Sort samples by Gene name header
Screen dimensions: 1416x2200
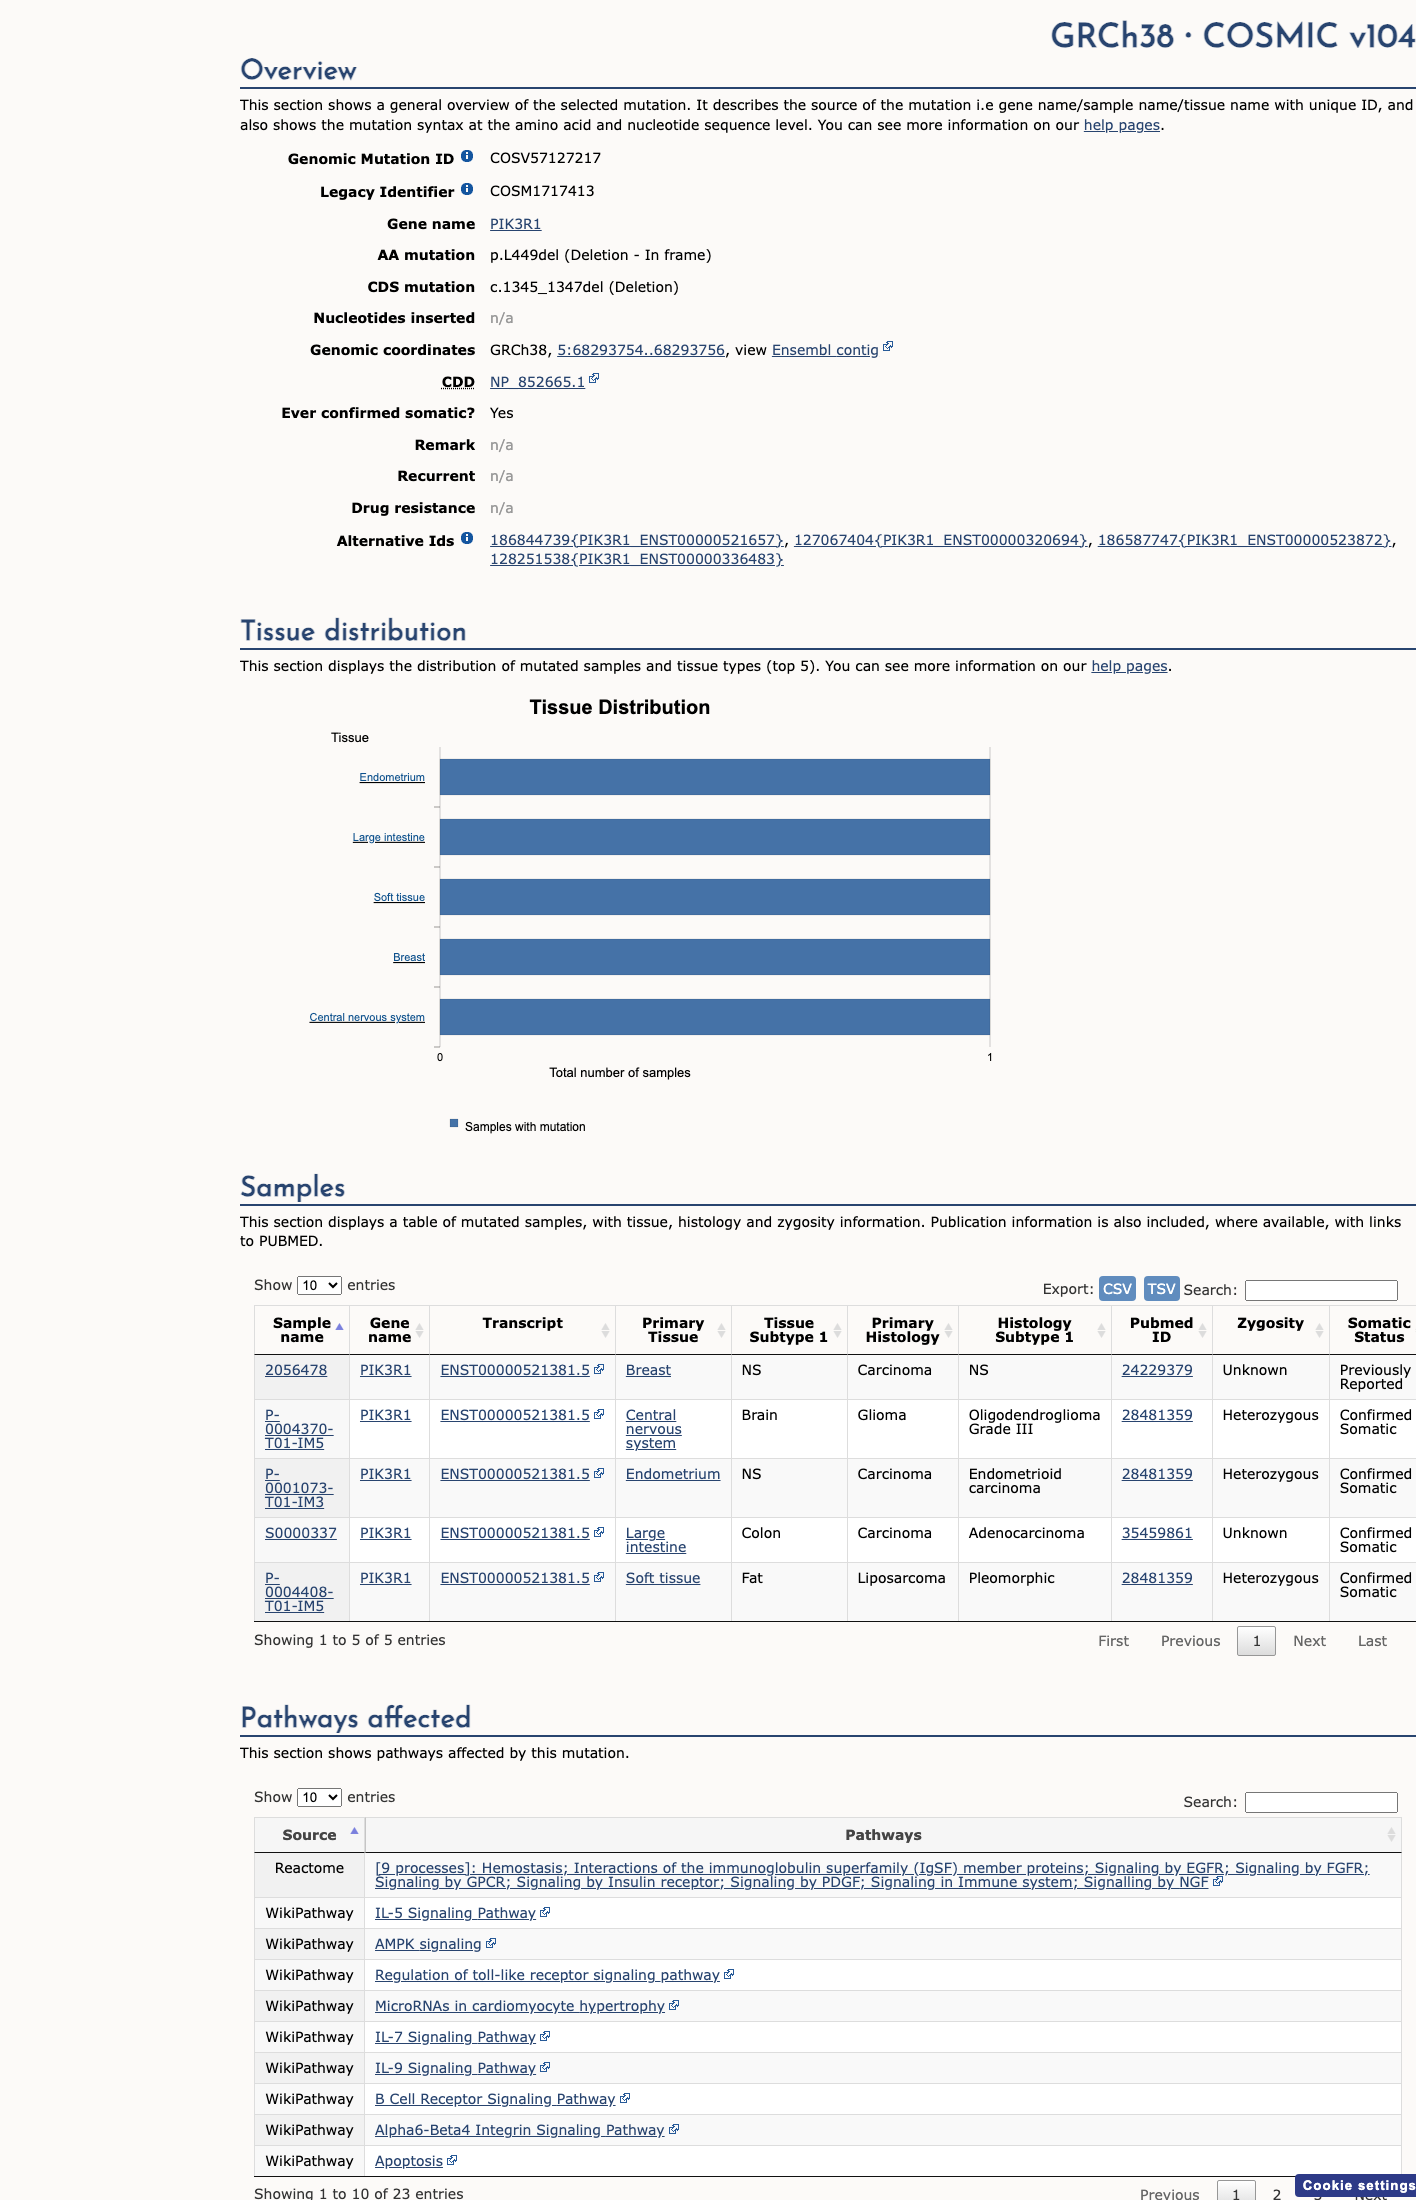(389, 1330)
